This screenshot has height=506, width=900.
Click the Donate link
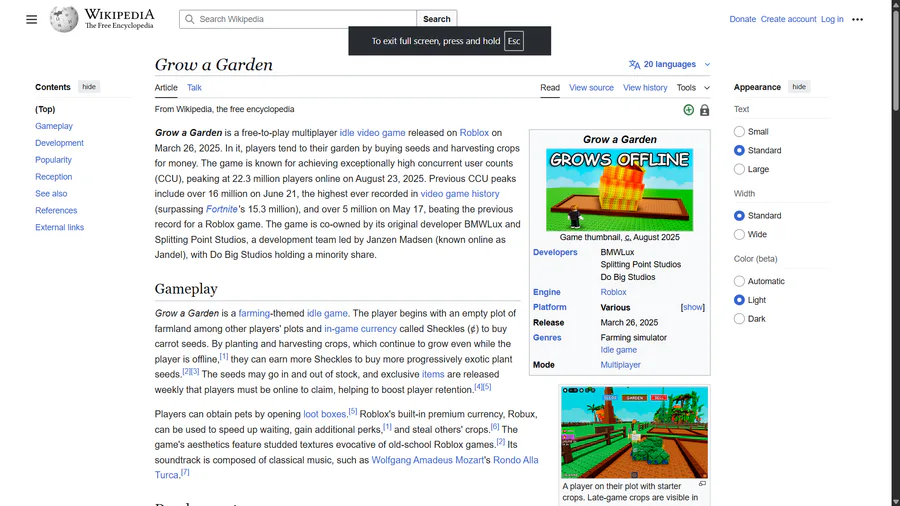pyautogui.click(x=743, y=19)
